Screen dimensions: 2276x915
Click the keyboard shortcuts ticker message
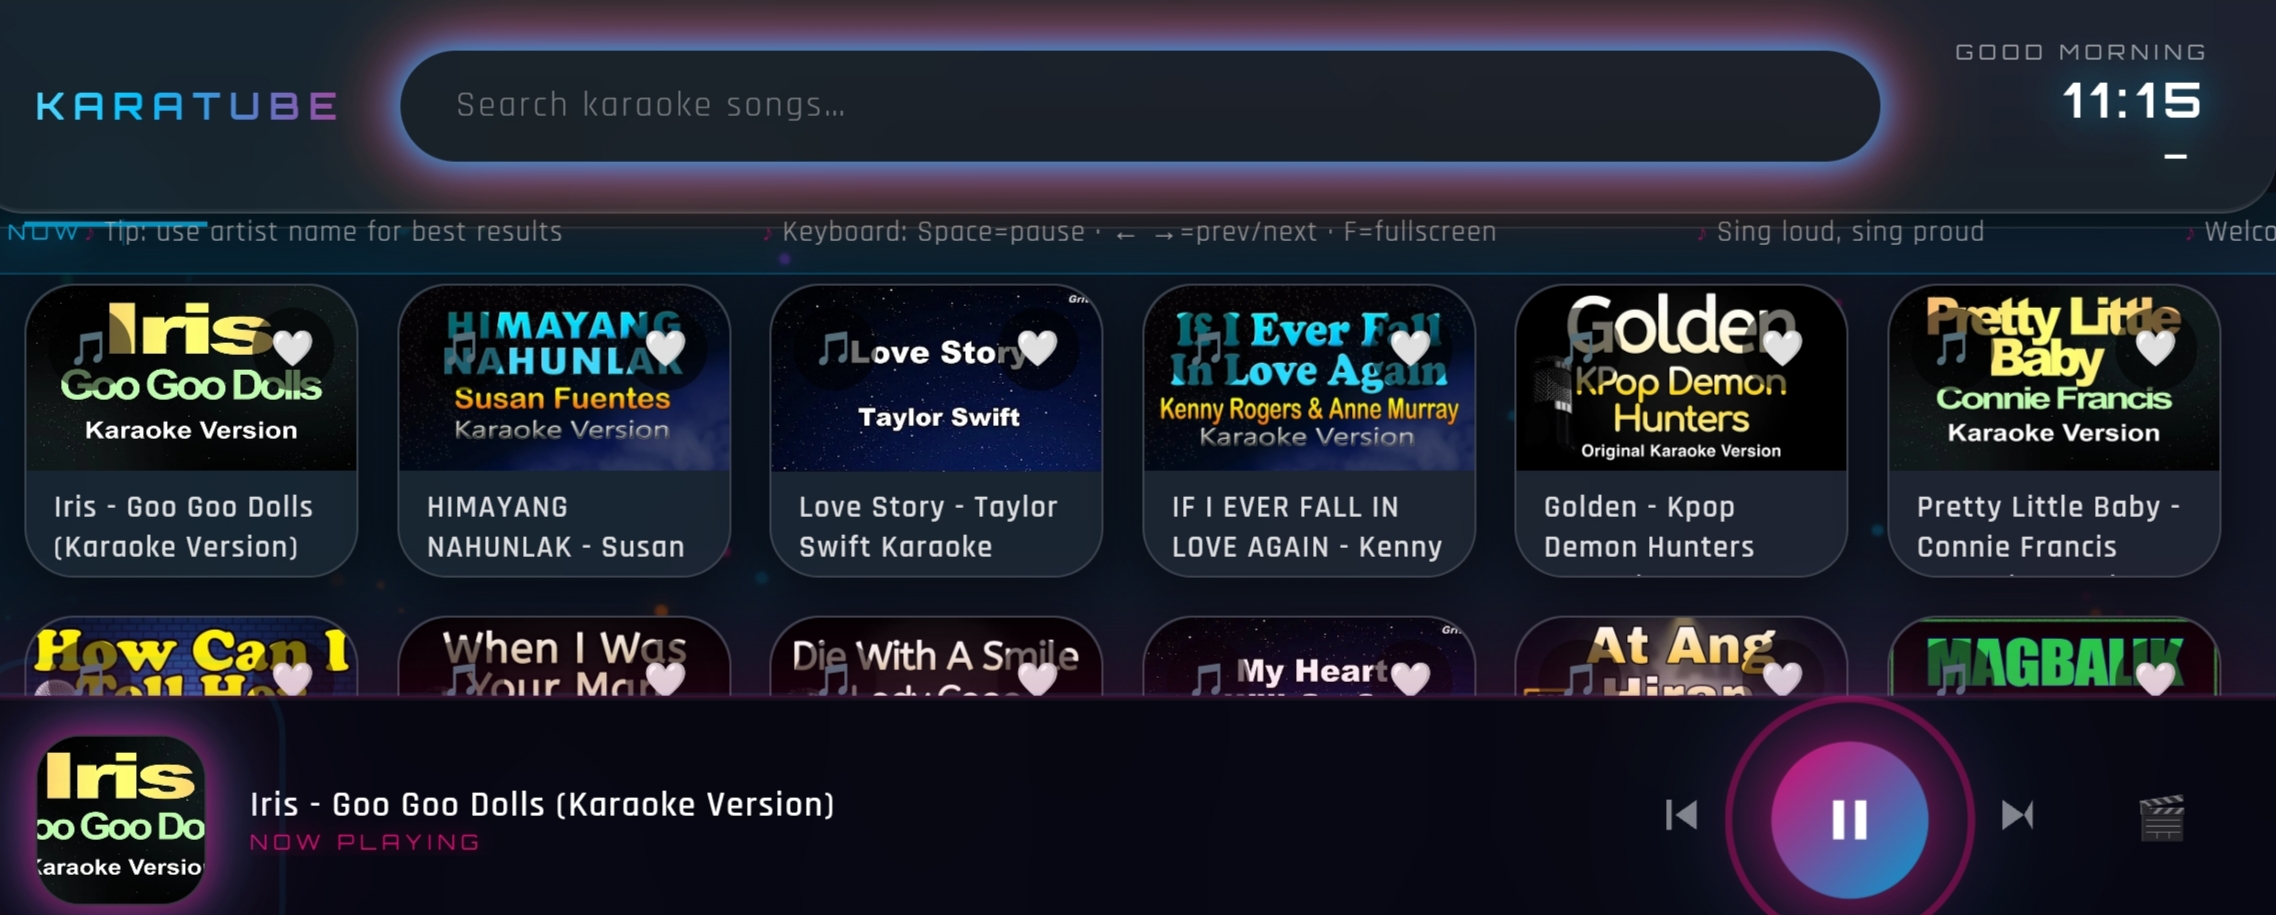pos(1139,232)
